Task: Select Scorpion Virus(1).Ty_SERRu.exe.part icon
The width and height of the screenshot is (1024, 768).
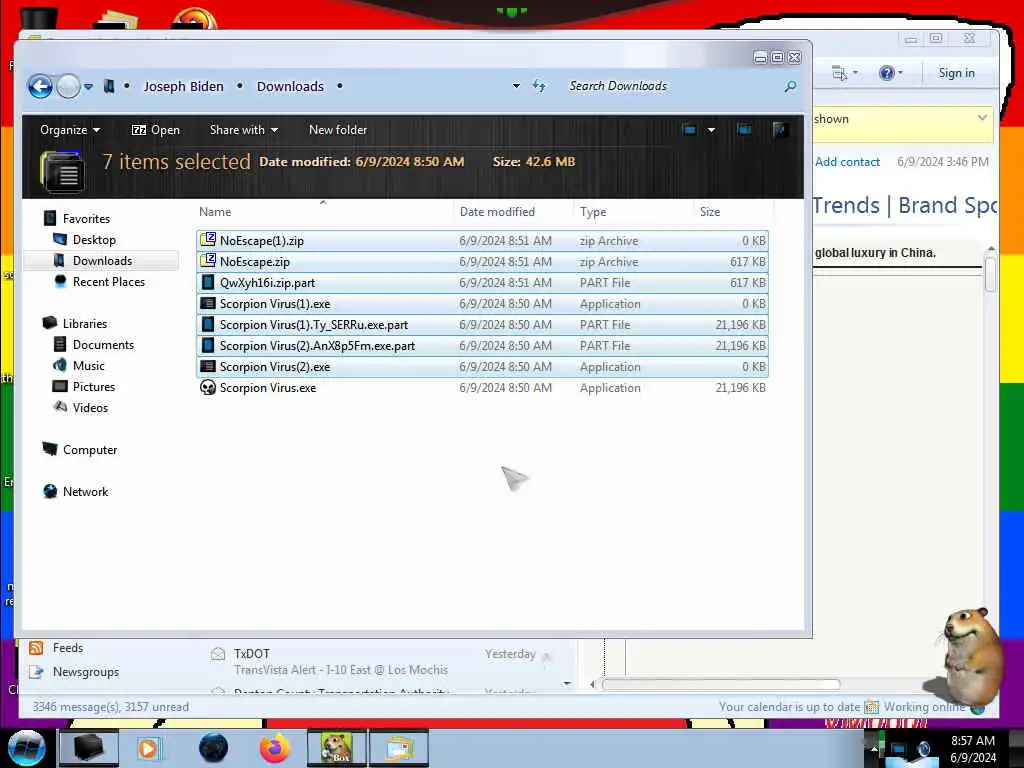Action: [208, 324]
